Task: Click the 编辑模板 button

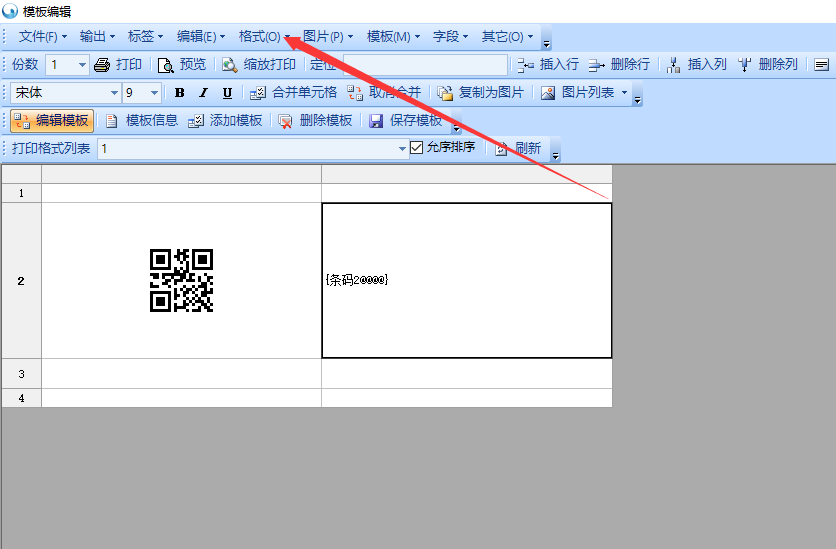Action: 52,121
